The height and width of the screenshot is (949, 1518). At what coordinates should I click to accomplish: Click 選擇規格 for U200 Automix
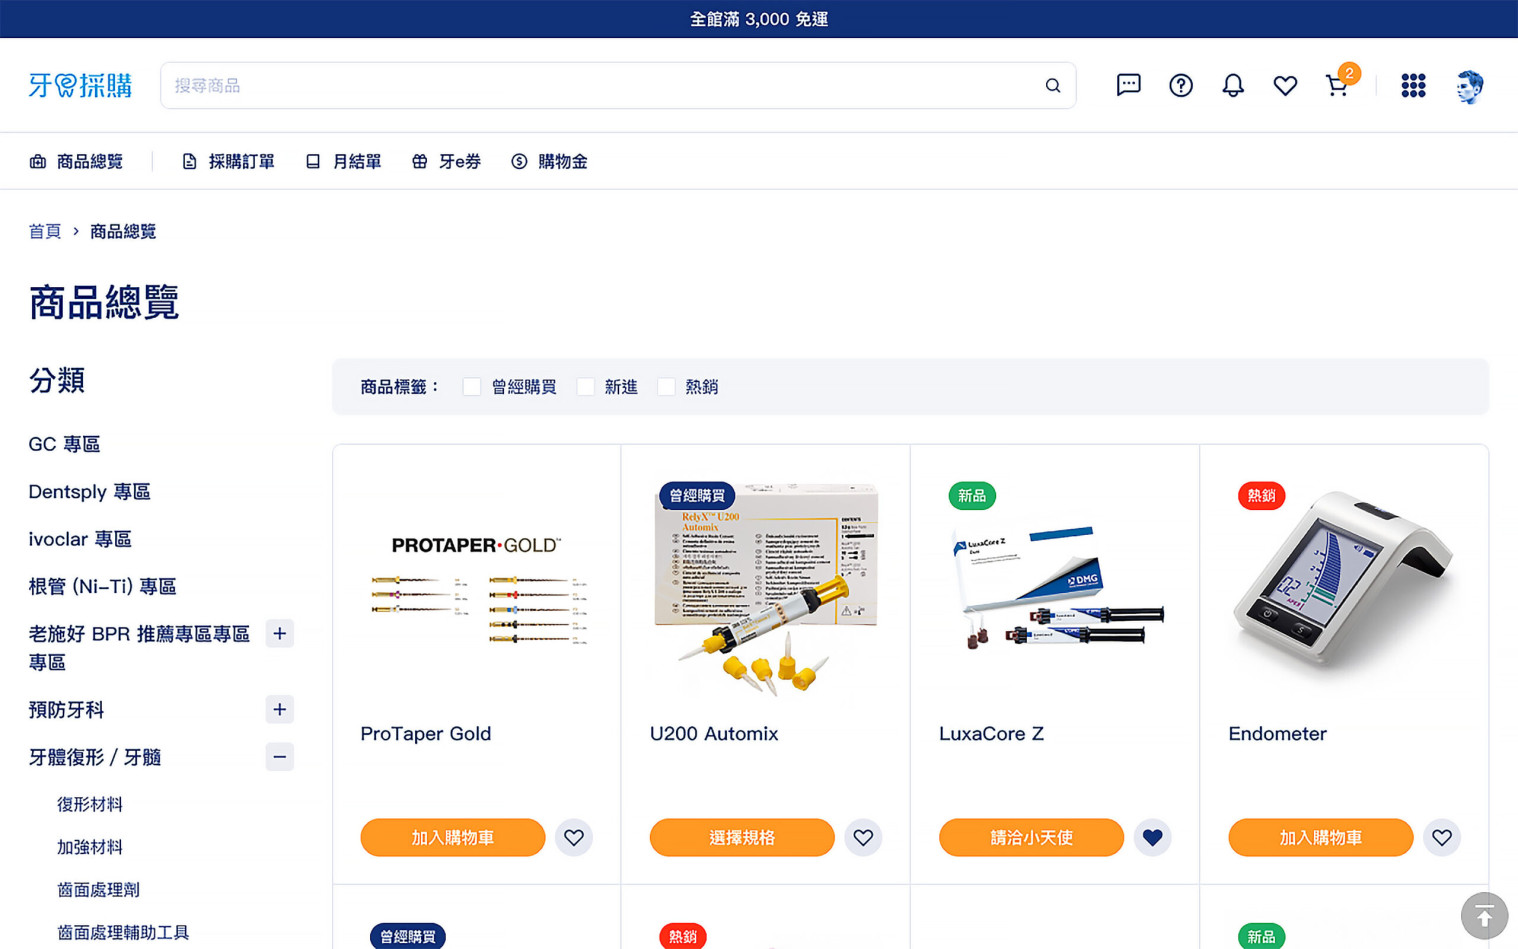coord(742,837)
